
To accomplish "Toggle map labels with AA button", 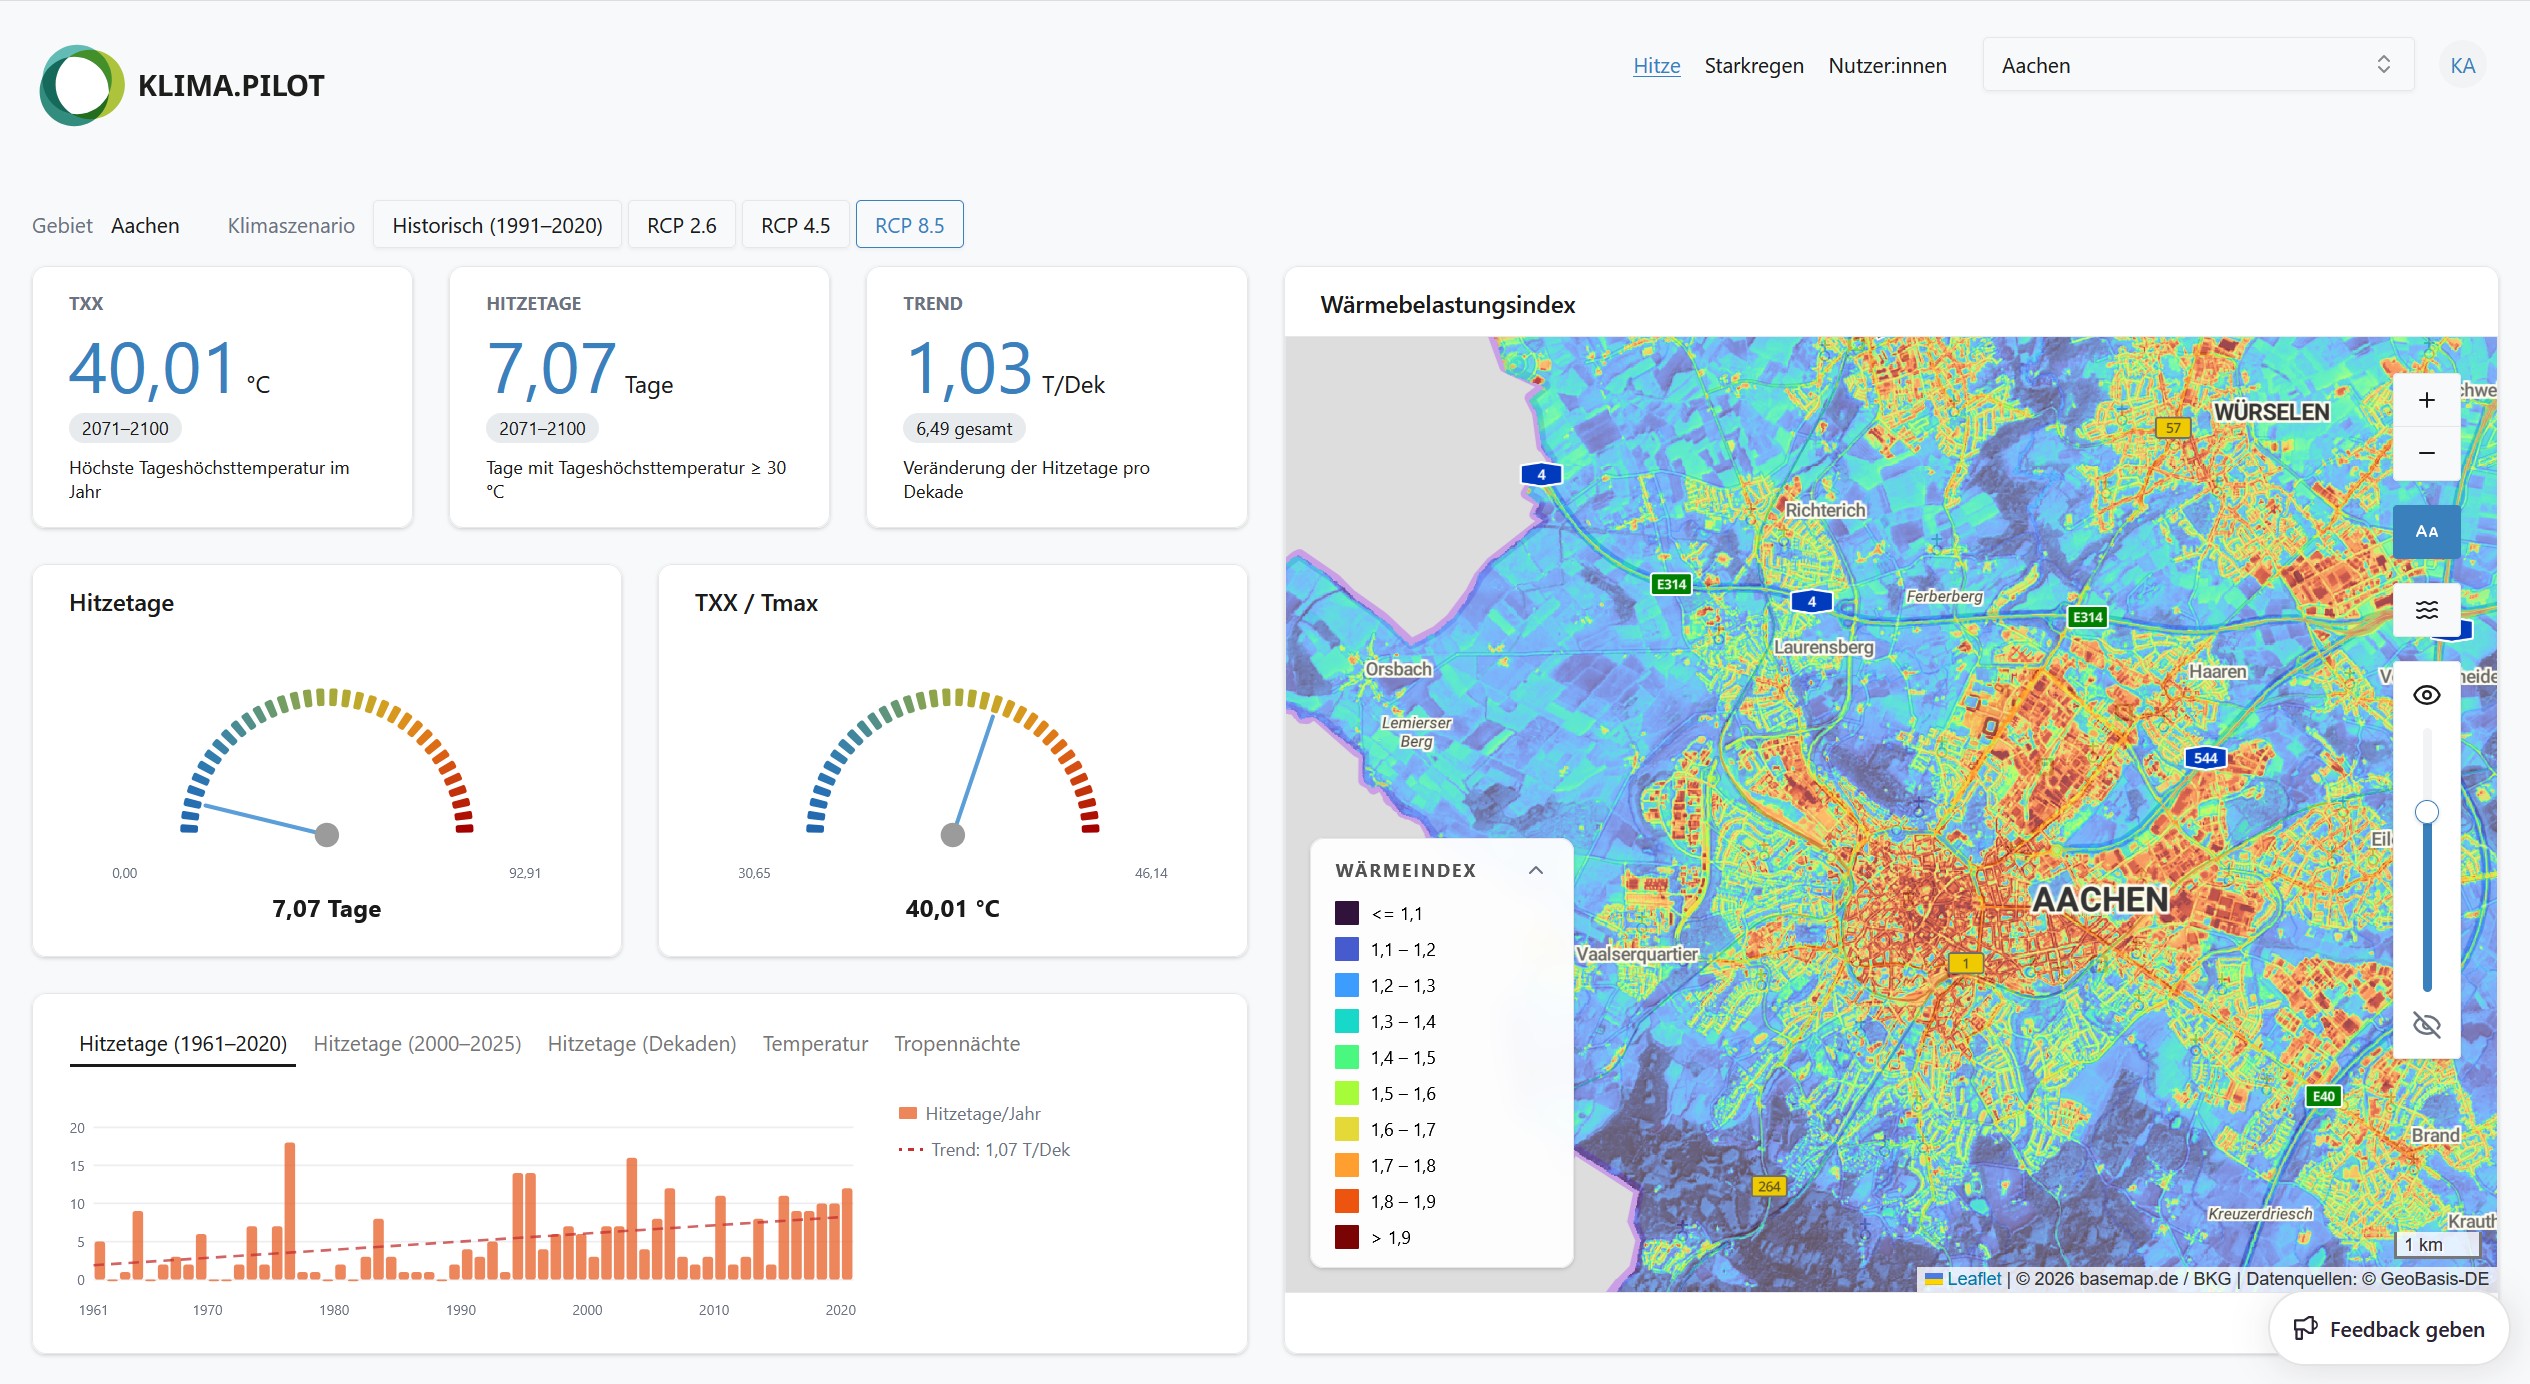I will pos(2426,532).
